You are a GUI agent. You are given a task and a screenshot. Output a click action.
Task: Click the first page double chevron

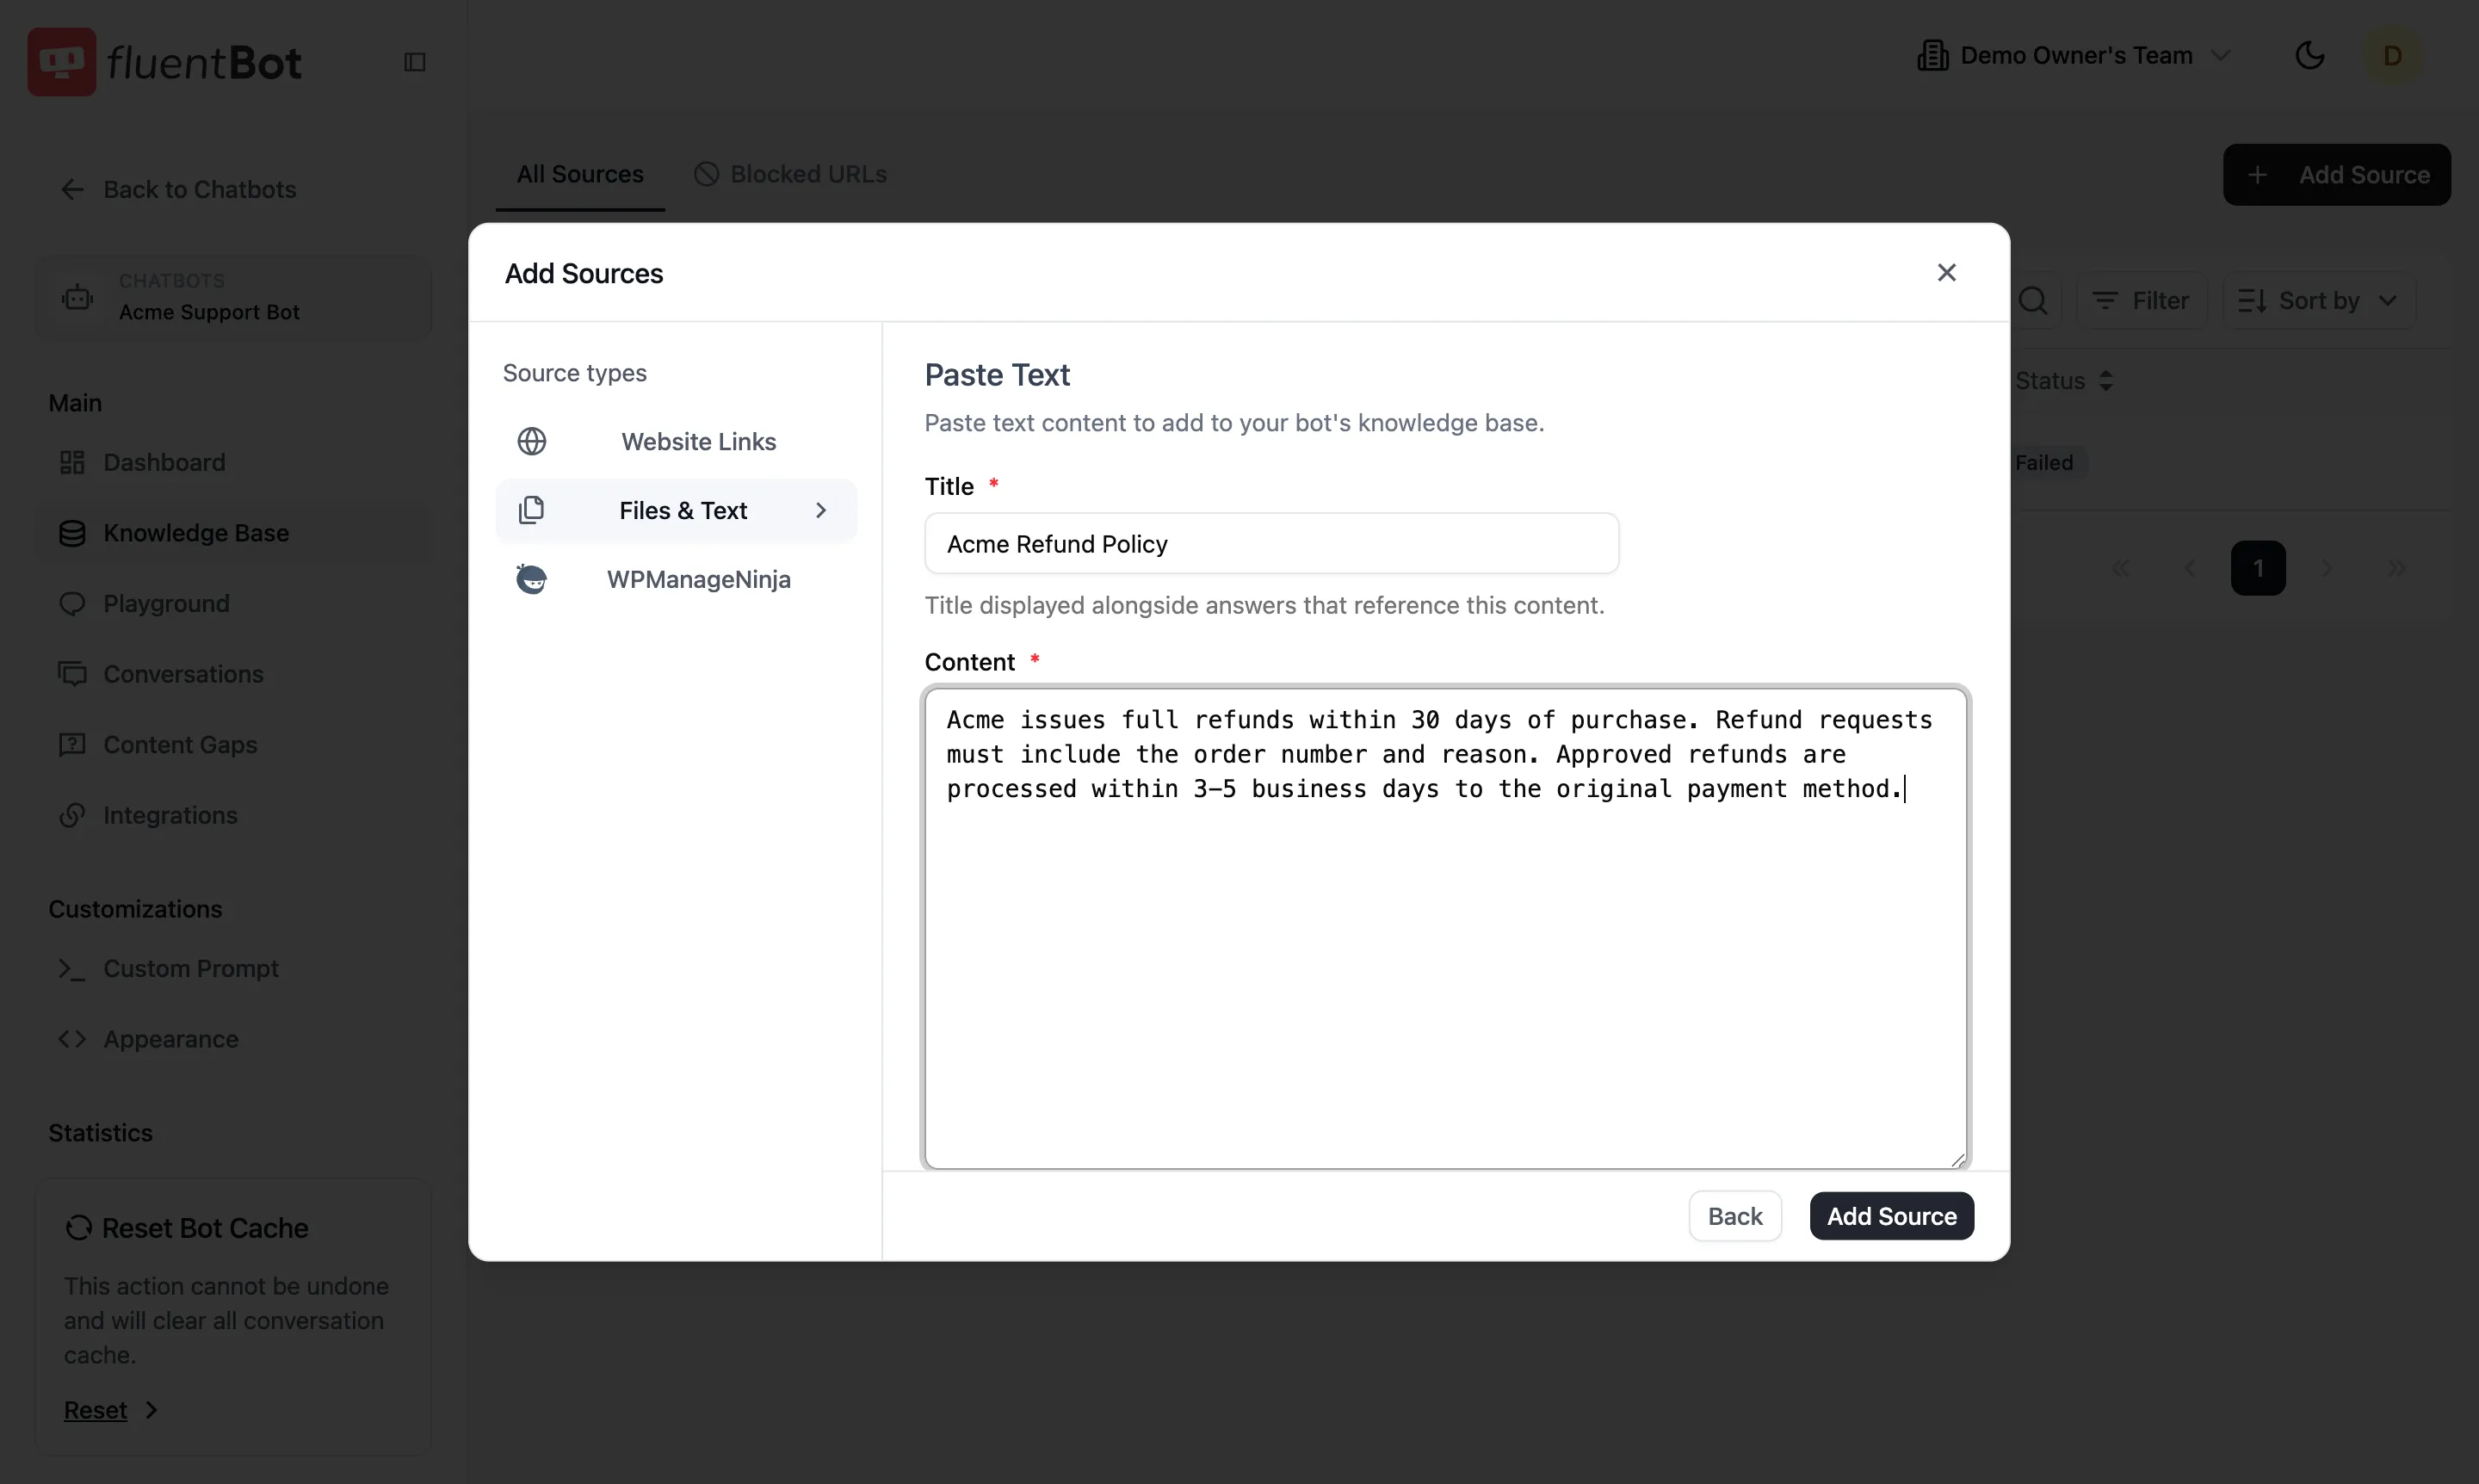click(x=2121, y=568)
